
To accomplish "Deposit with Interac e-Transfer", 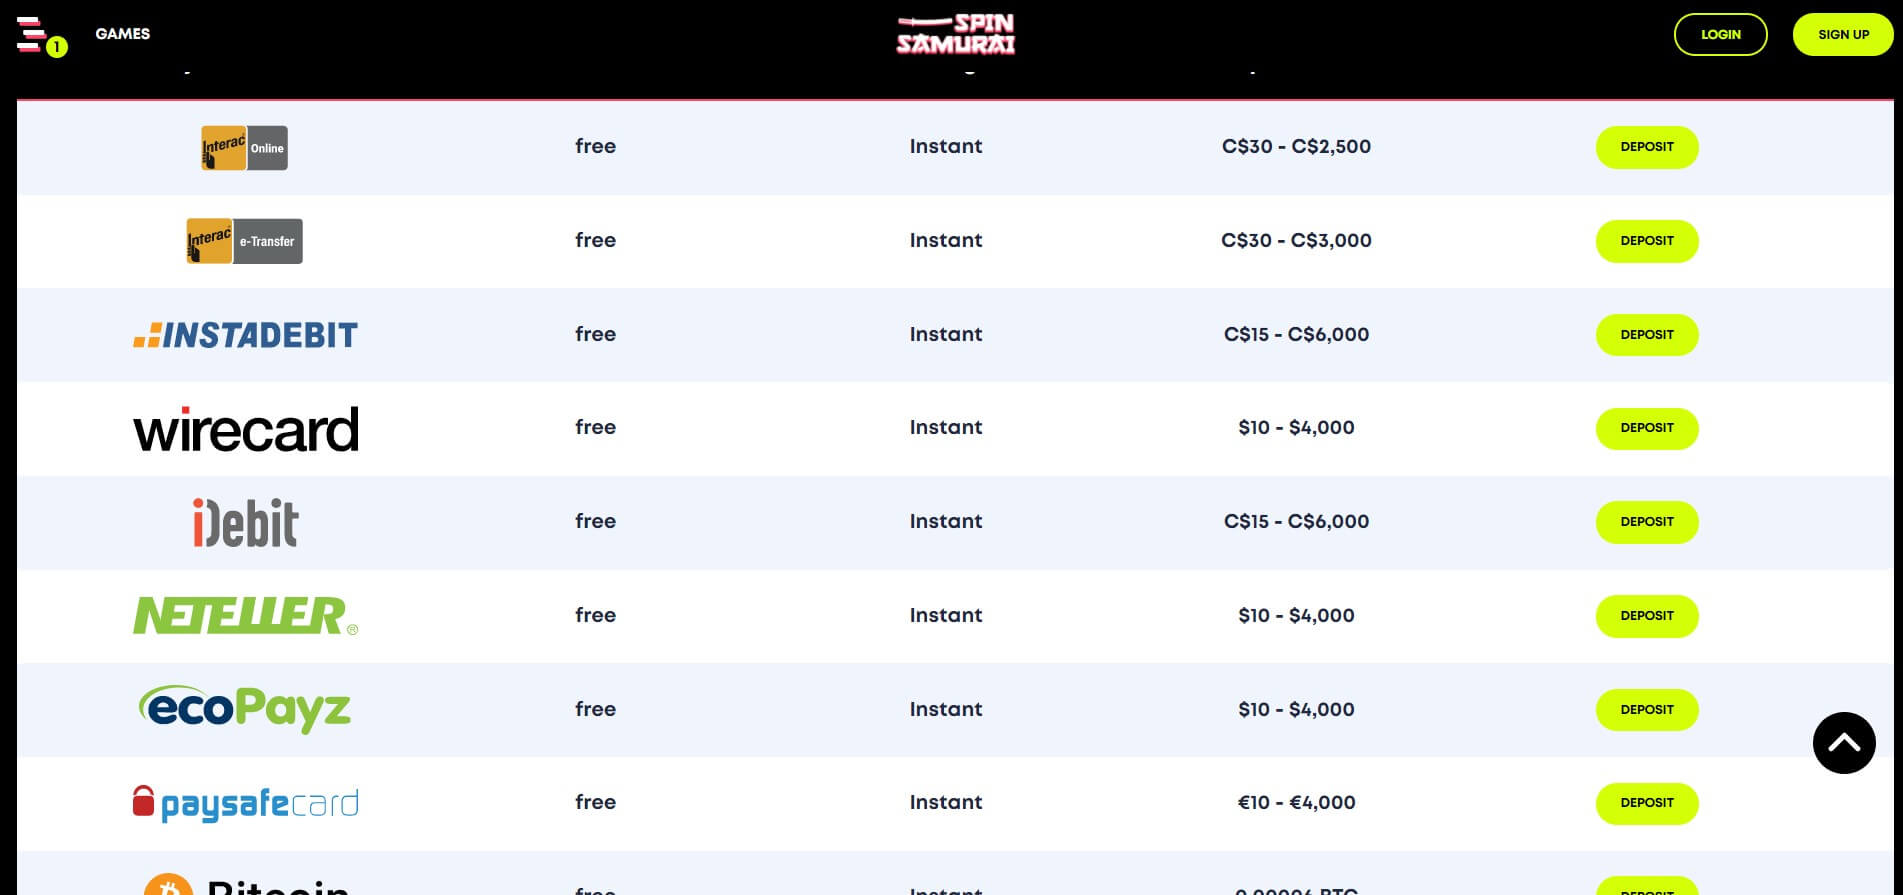I will pos(1647,241).
